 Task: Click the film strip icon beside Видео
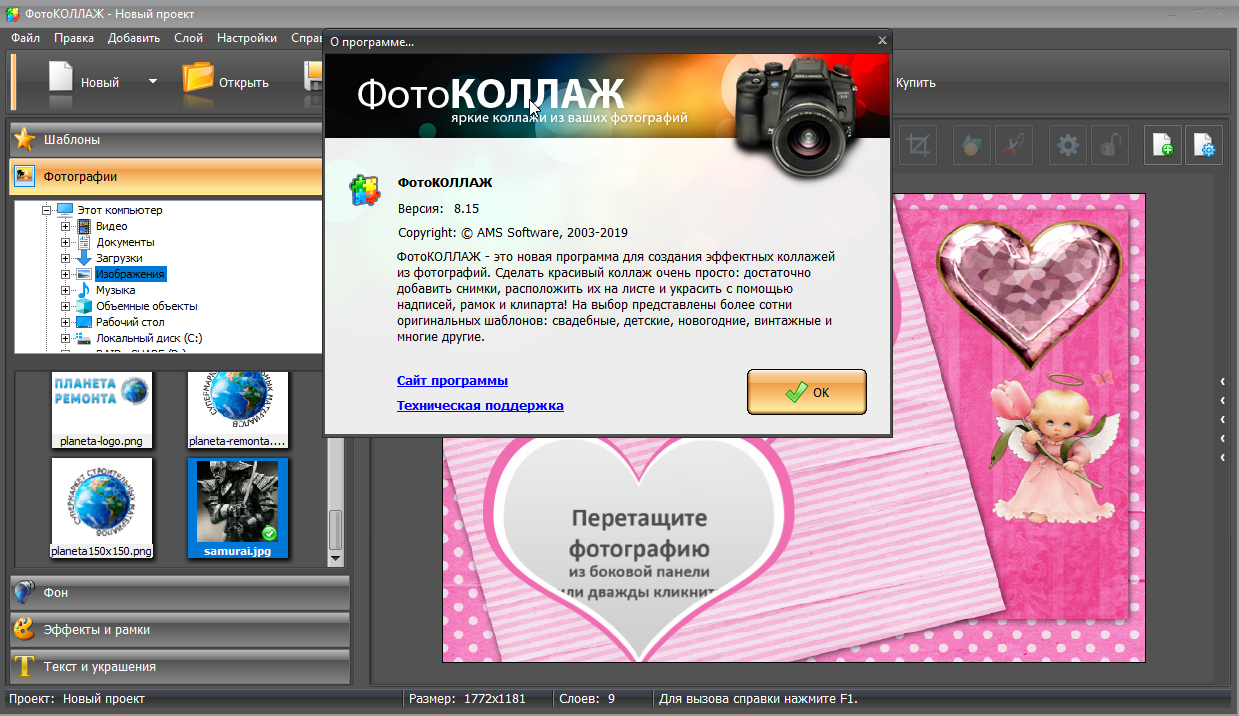[84, 226]
